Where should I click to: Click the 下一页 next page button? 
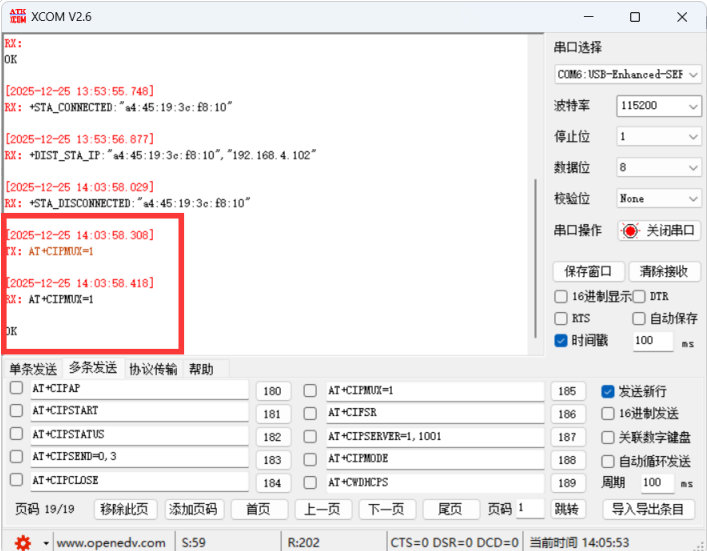coord(386,510)
